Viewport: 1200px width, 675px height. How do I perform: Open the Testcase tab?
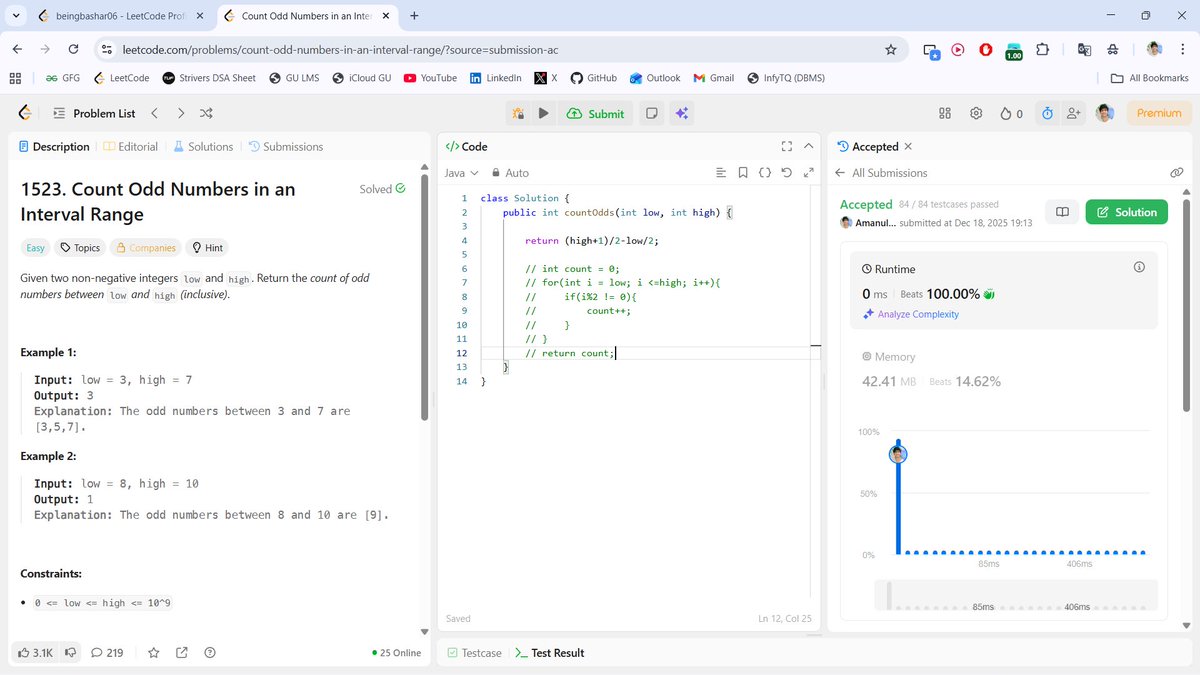point(474,653)
